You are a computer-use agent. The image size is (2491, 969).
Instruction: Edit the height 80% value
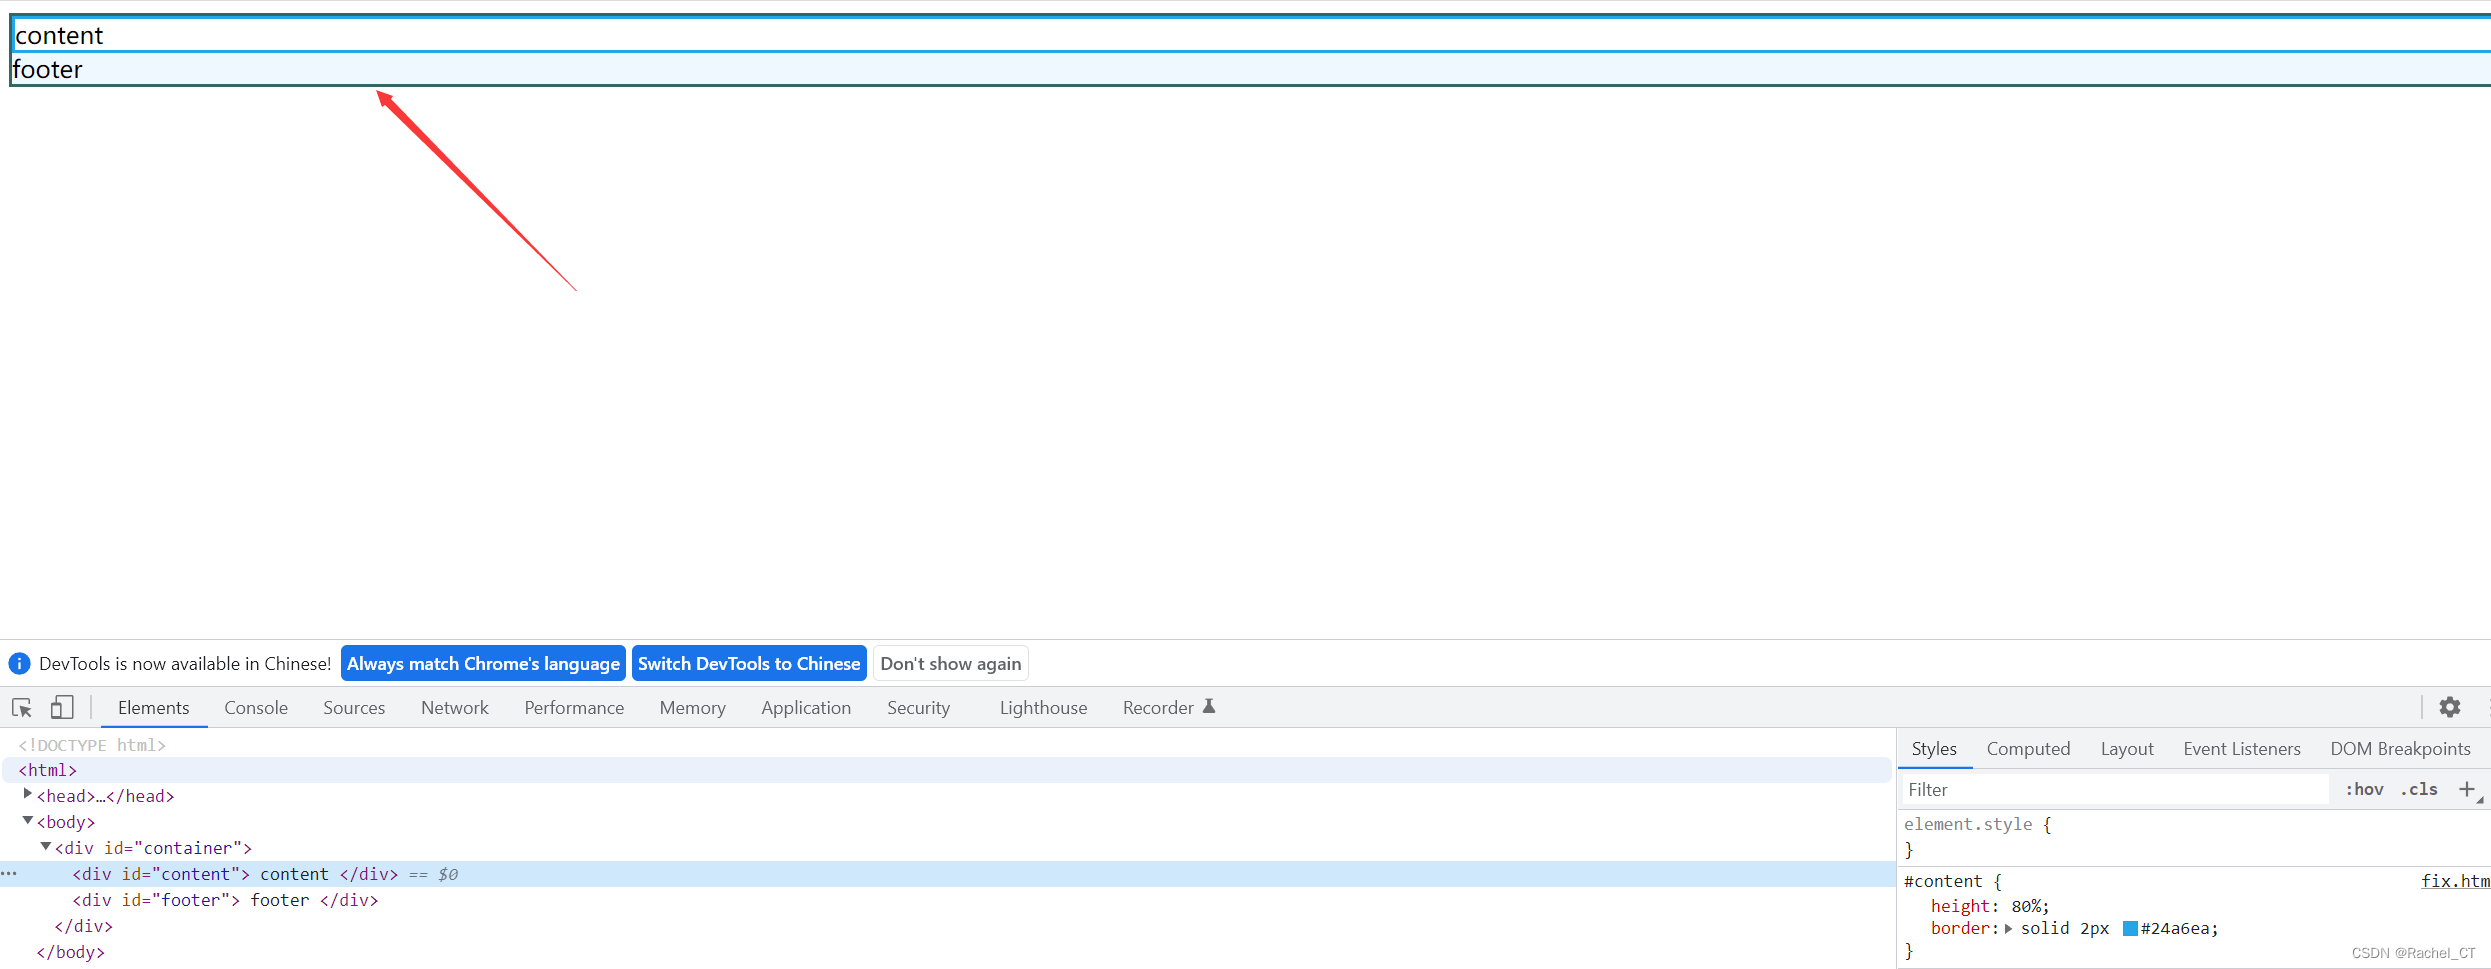pyautogui.click(x=2026, y=906)
